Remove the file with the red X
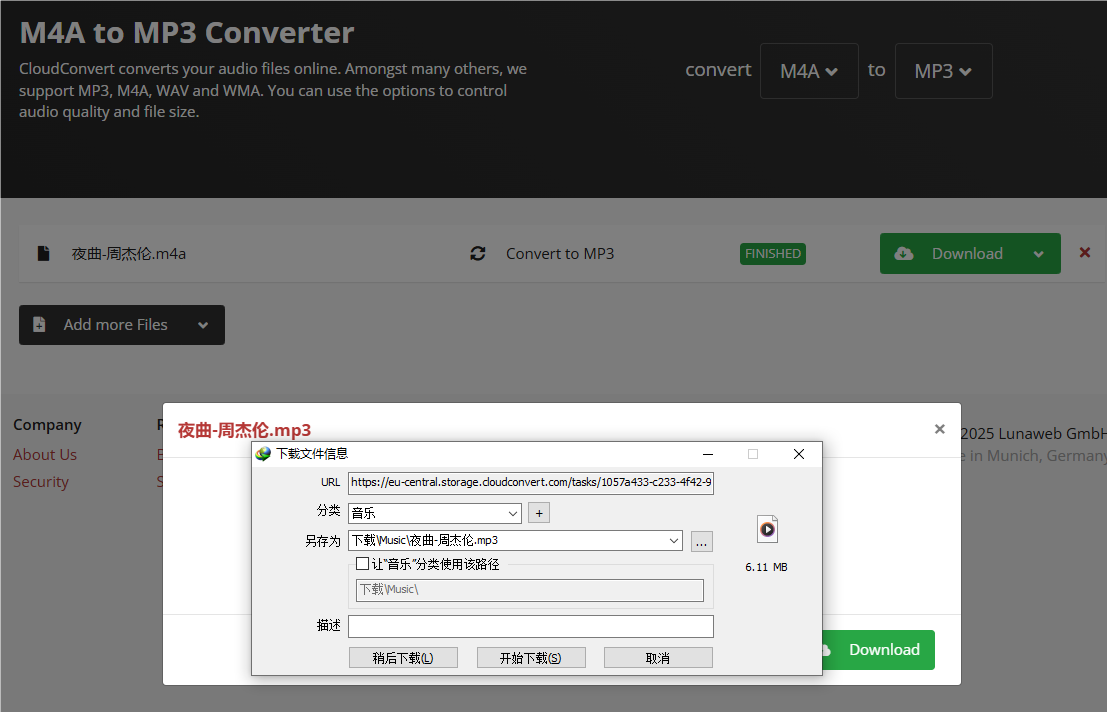This screenshot has width=1107, height=712. (x=1085, y=253)
